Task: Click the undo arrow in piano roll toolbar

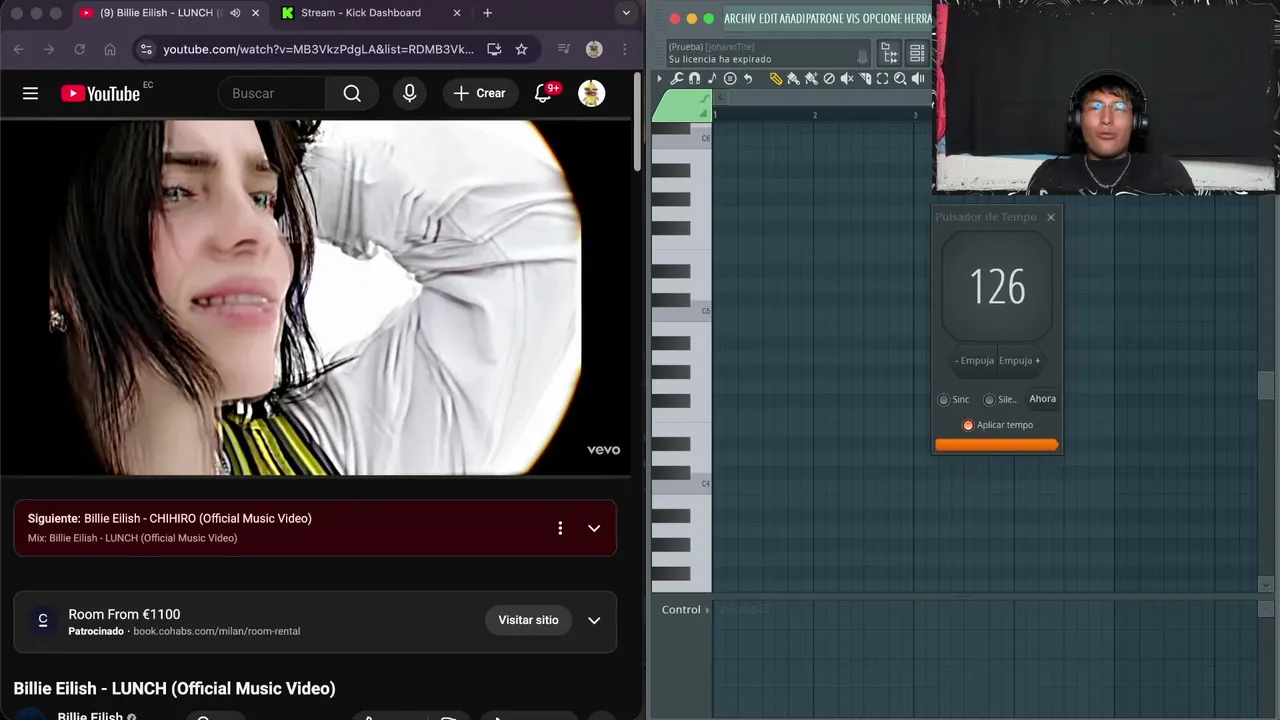Action: point(748,79)
